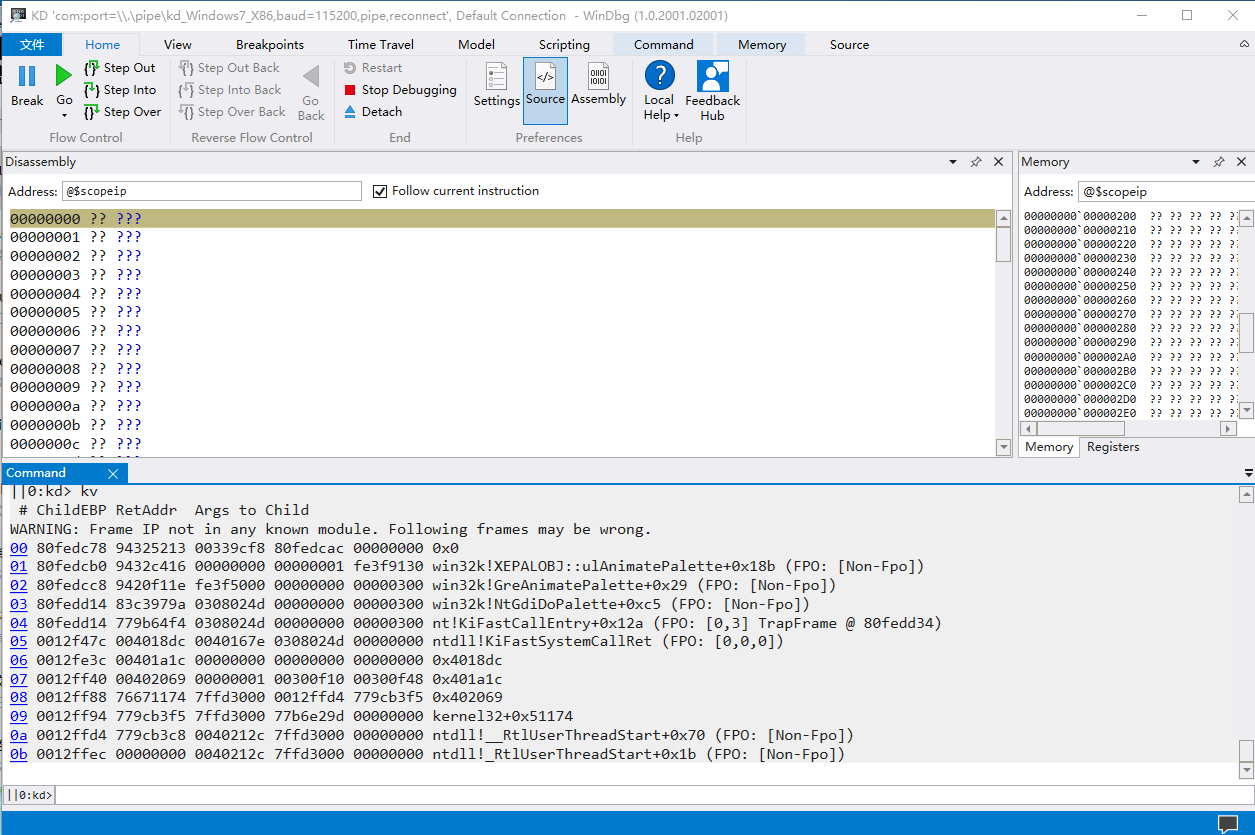Image resolution: width=1255 pixels, height=835 pixels.
Task: Click Step Into in Flow Control
Action: tap(119, 90)
